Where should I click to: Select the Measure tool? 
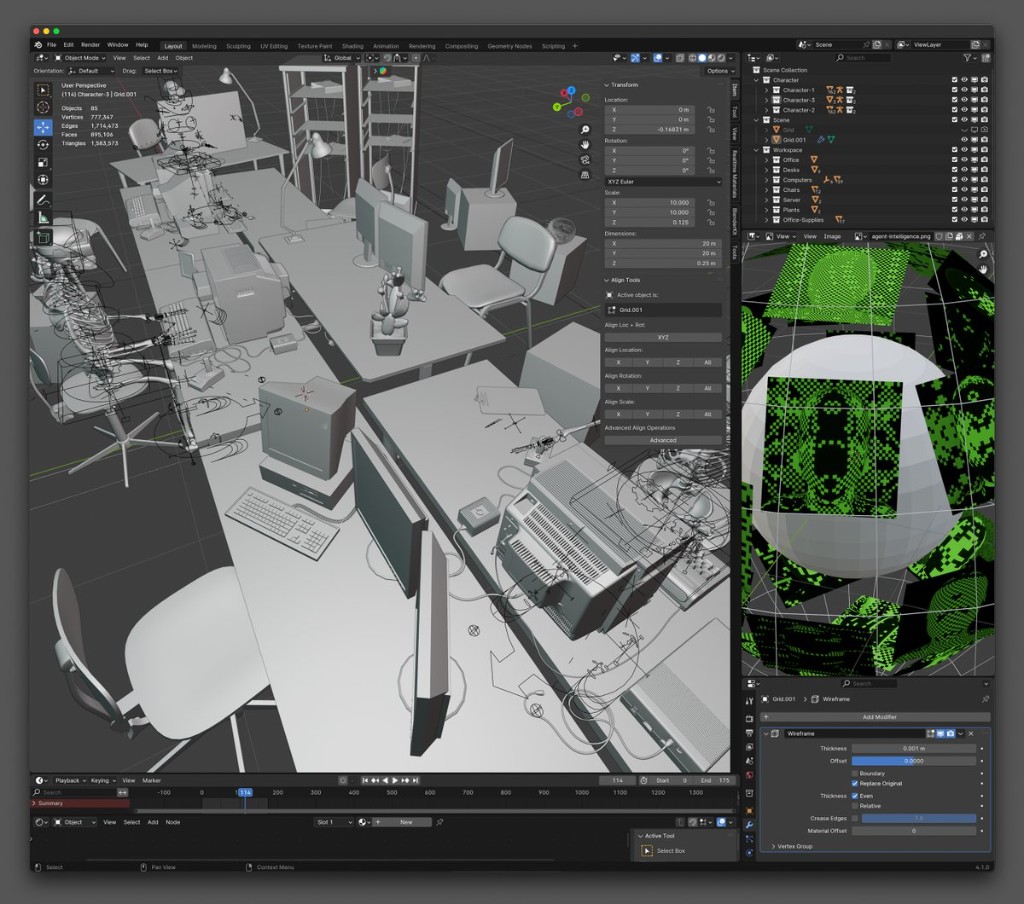43,218
